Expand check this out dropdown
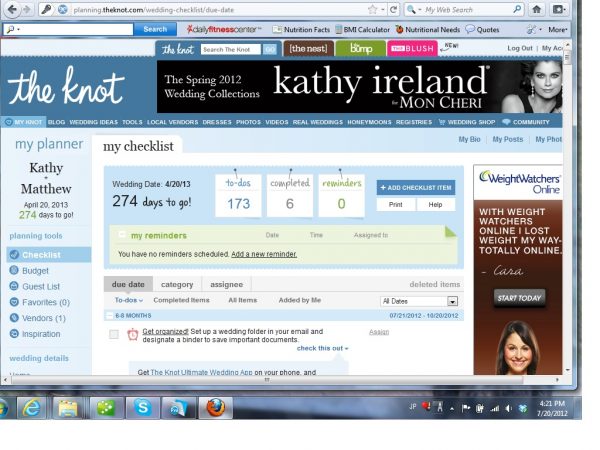This screenshot has height=450, width=600. click(x=323, y=348)
